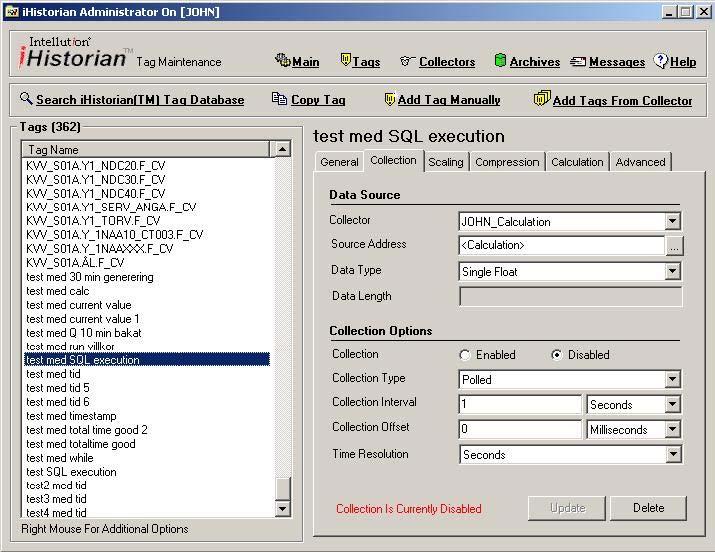The image size is (715, 552).
Task: Expand the Data Type dropdown
Action: click(672, 271)
